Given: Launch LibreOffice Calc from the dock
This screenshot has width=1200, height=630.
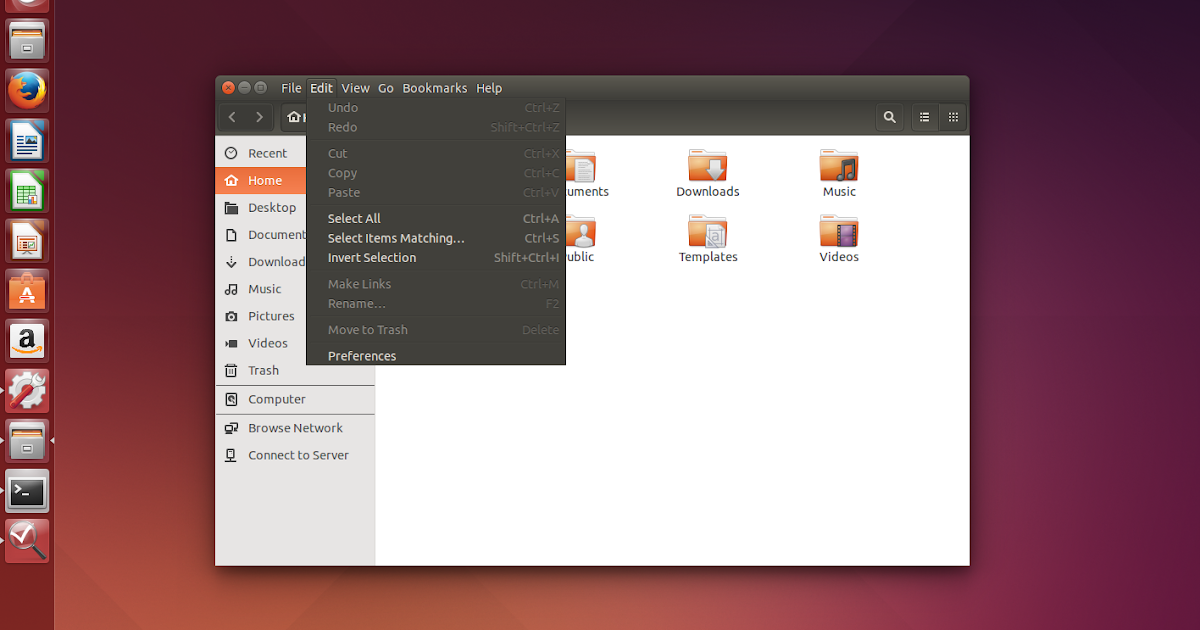Looking at the screenshot, I should pyautogui.click(x=25, y=190).
